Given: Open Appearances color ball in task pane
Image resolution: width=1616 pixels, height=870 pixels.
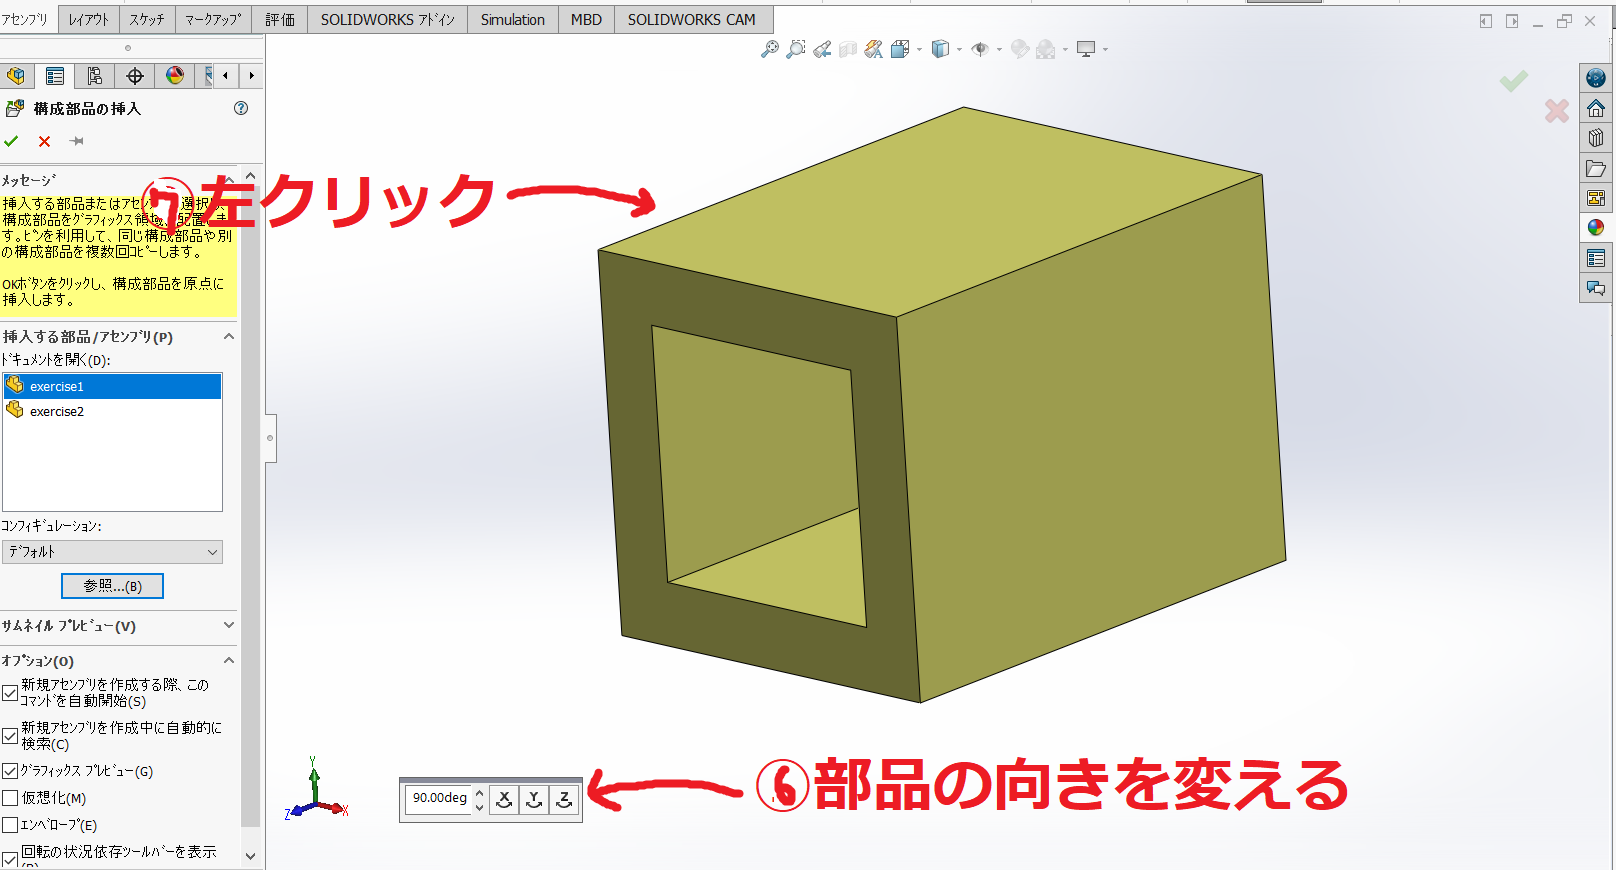Looking at the screenshot, I should click(1596, 228).
